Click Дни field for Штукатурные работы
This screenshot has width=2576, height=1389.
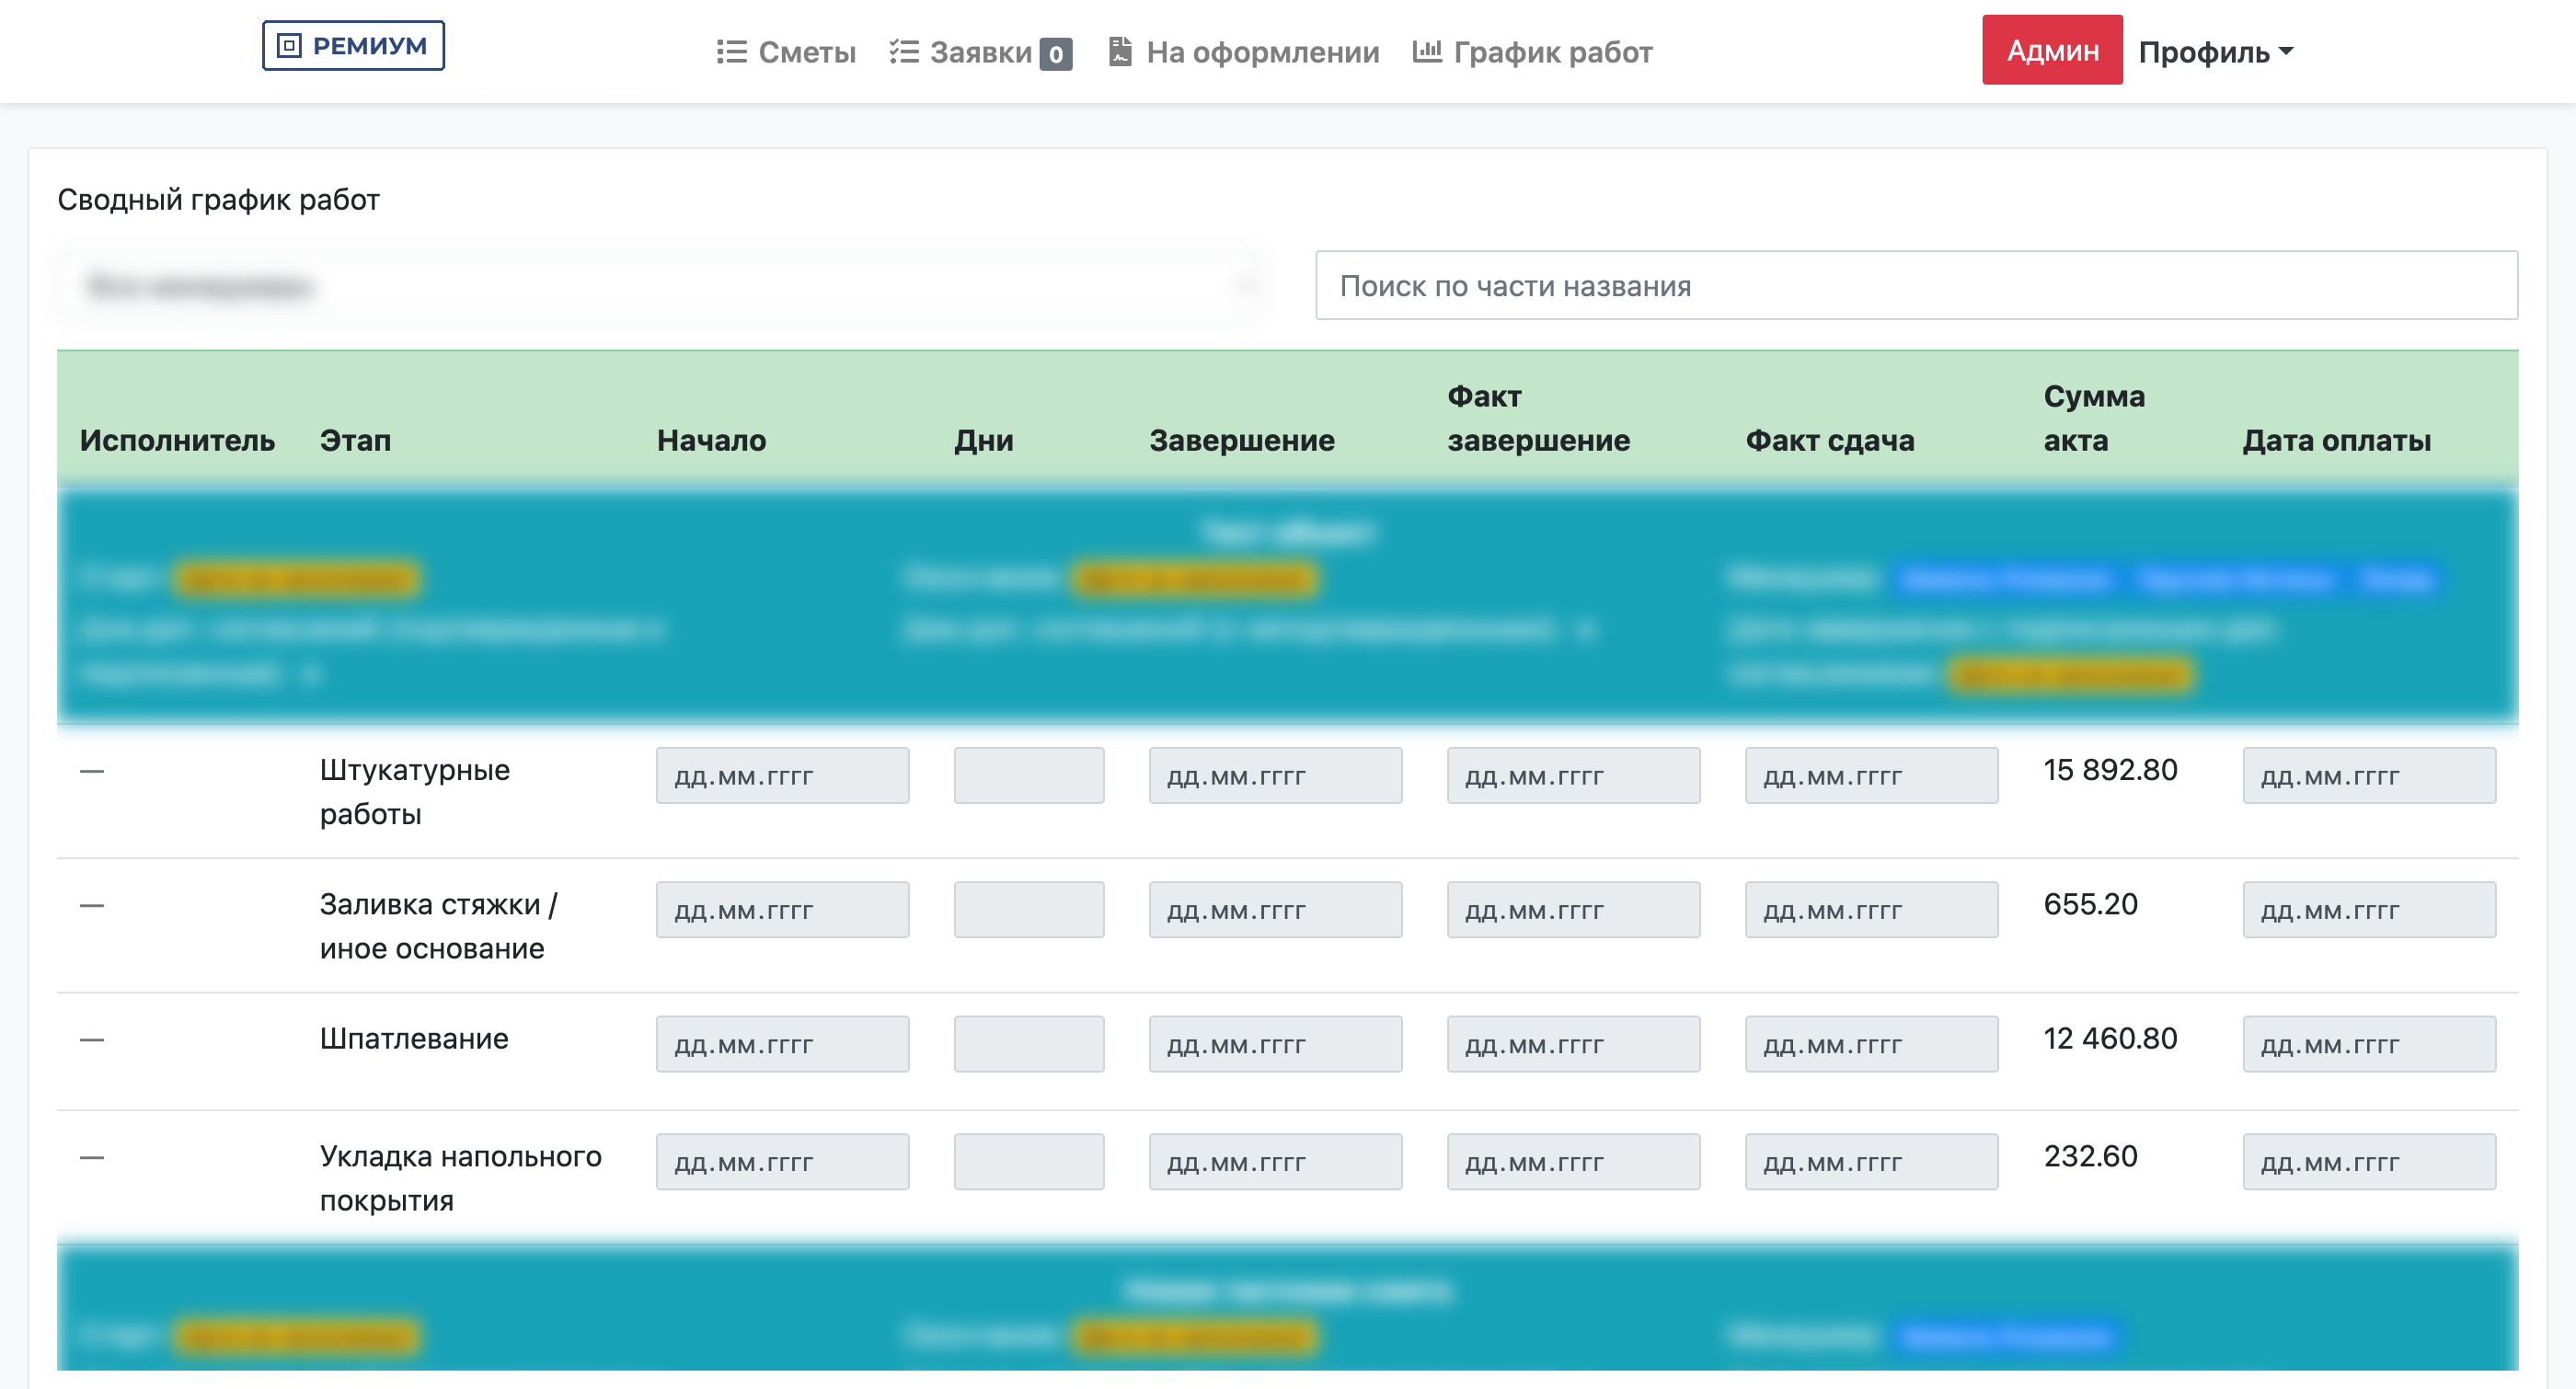1028,775
